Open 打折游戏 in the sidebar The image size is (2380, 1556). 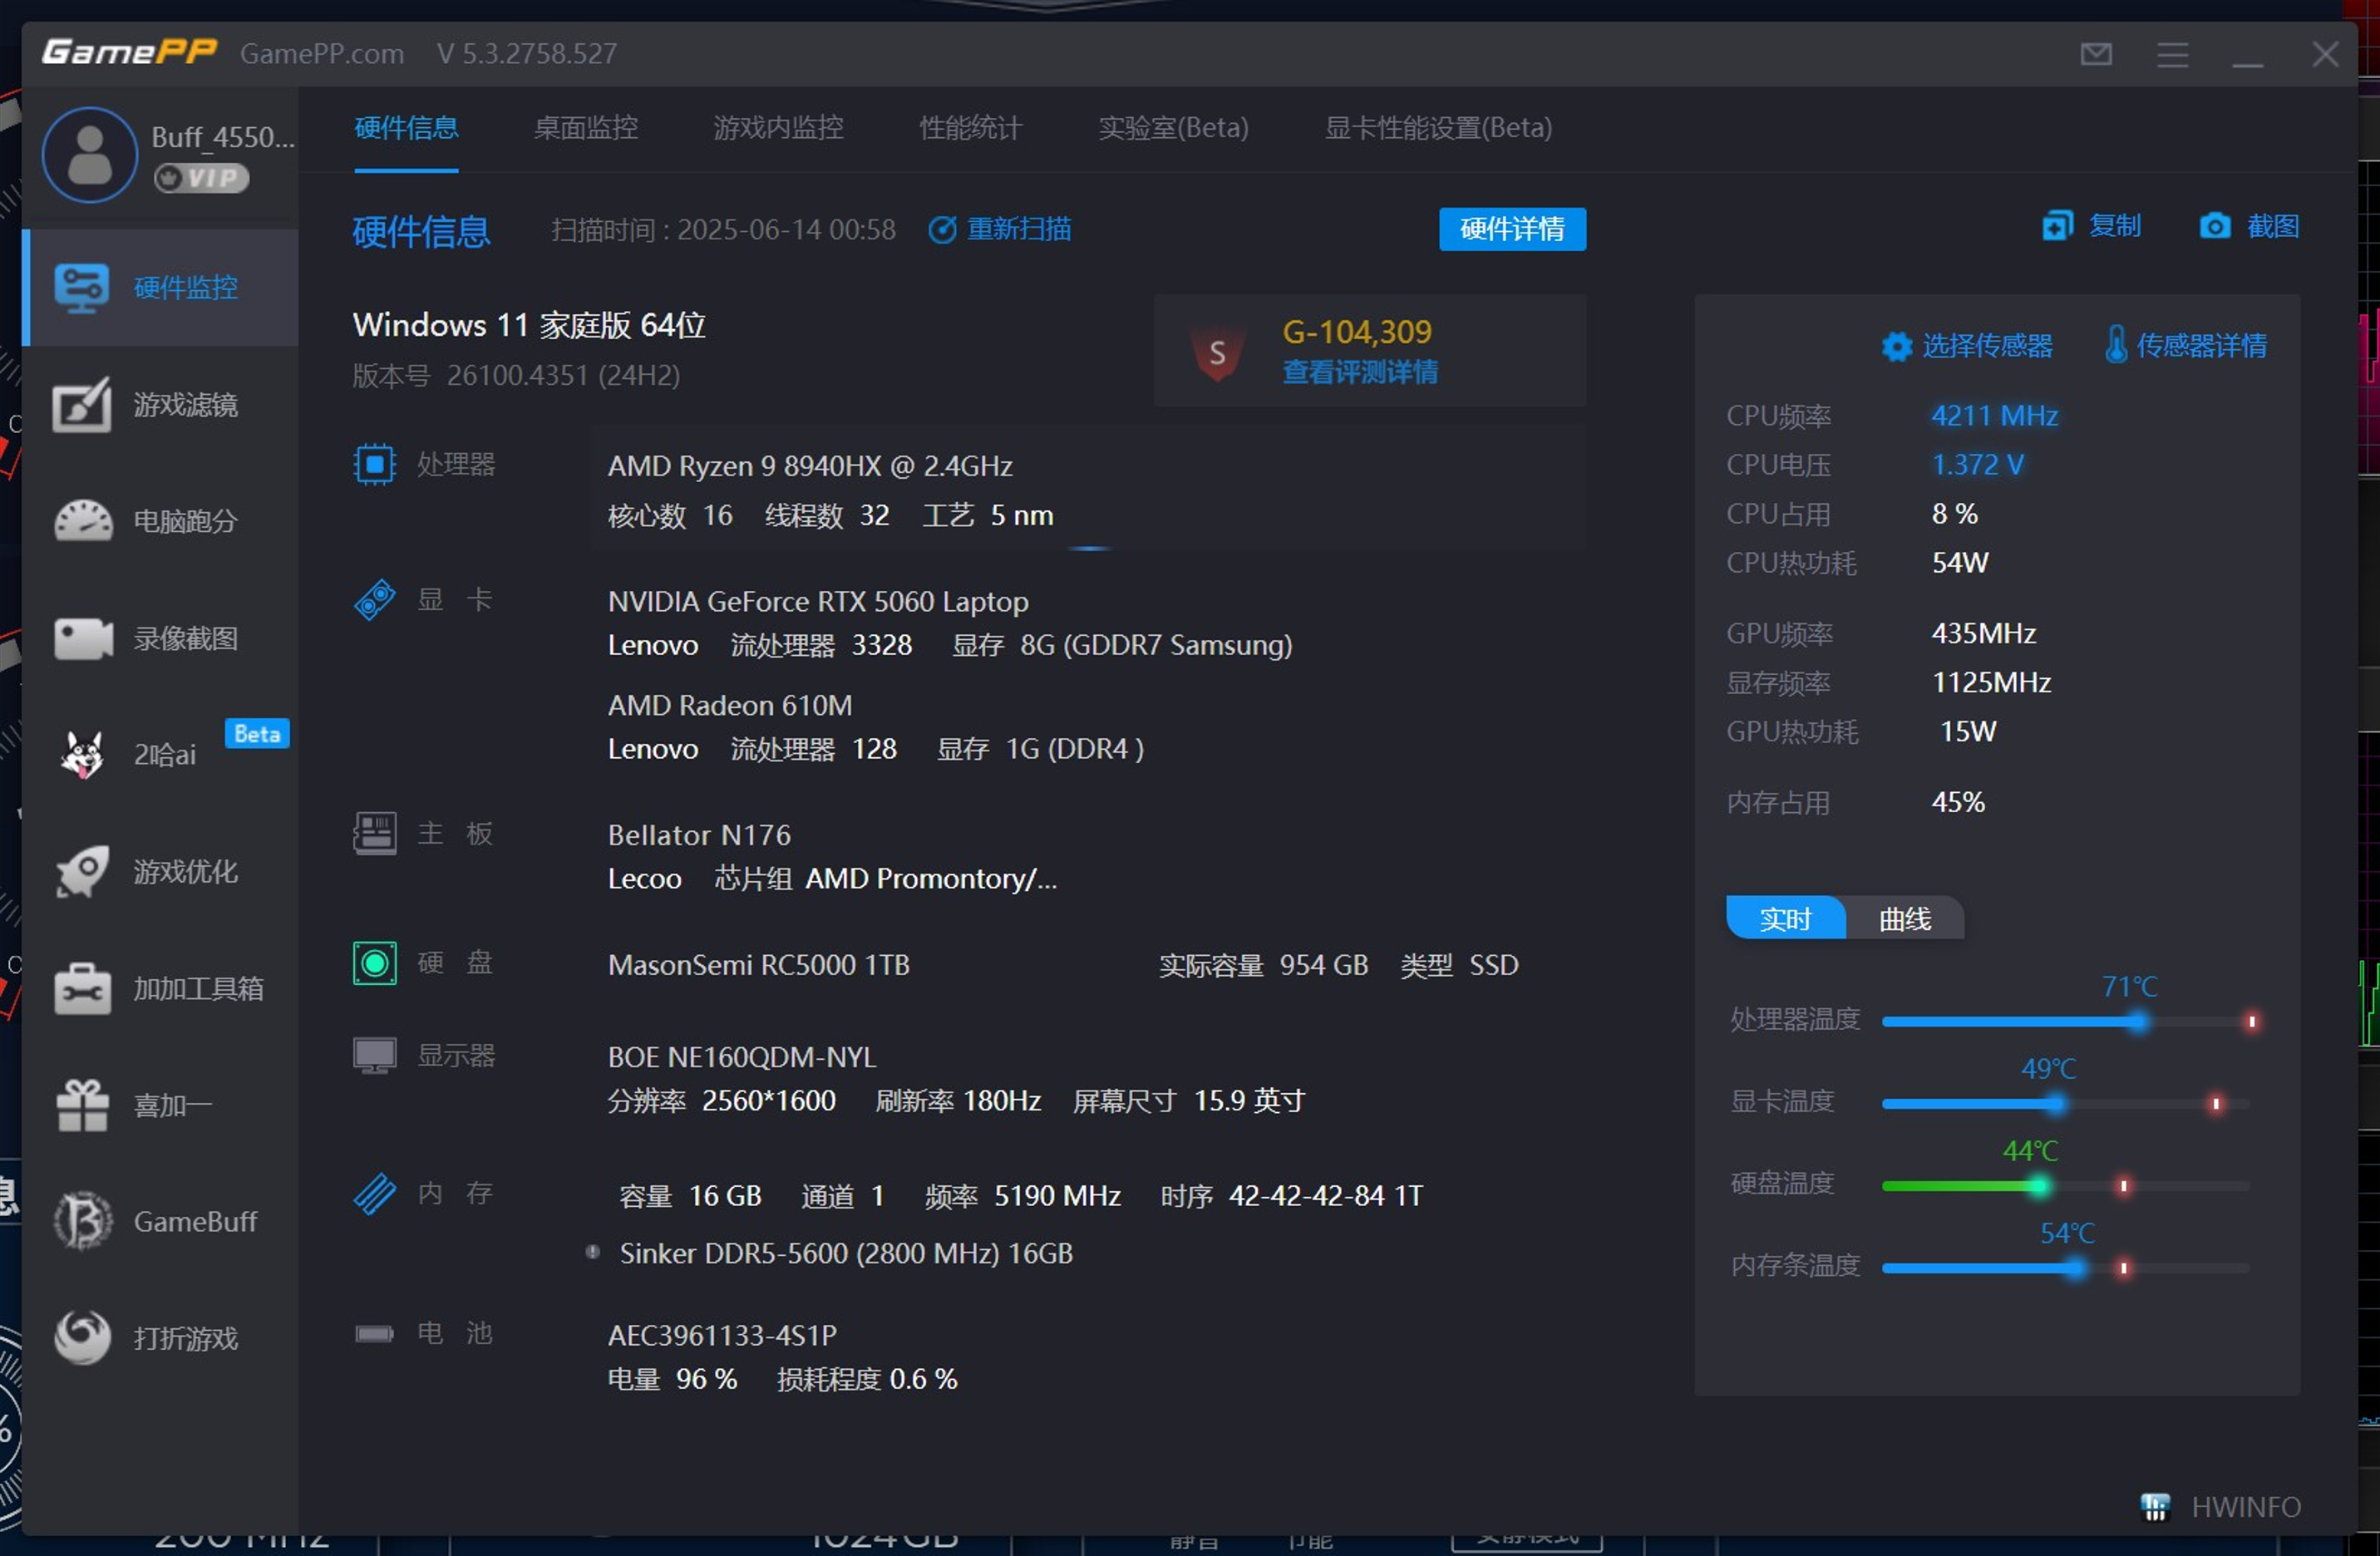160,1338
